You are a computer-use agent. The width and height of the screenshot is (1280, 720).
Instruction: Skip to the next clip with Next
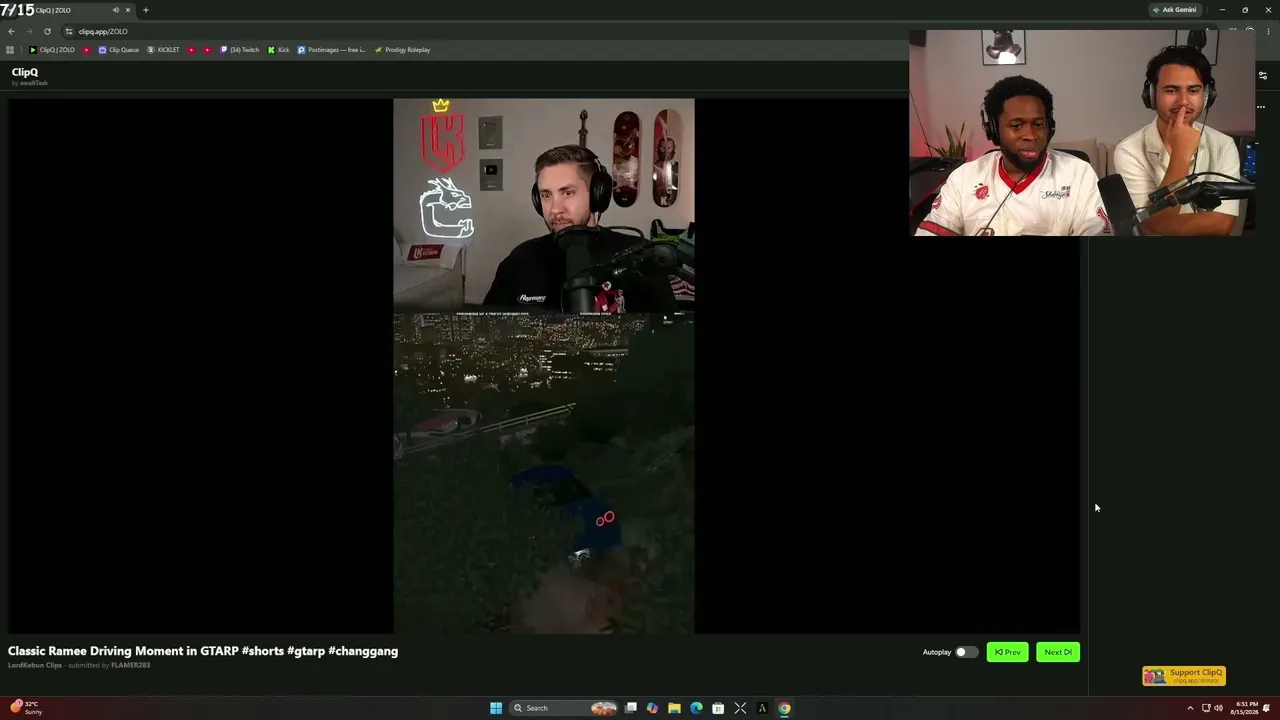[x=1058, y=652]
